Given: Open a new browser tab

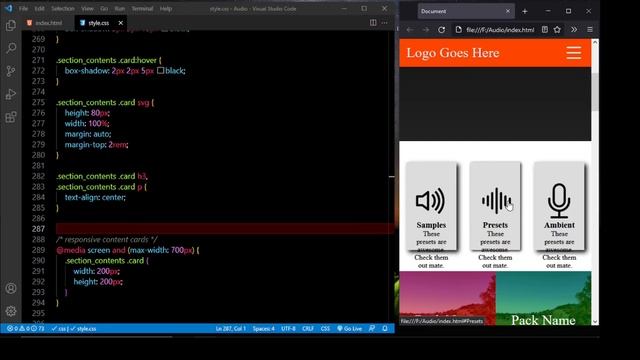Looking at the screenshot, I should click(x=525, y=11).
